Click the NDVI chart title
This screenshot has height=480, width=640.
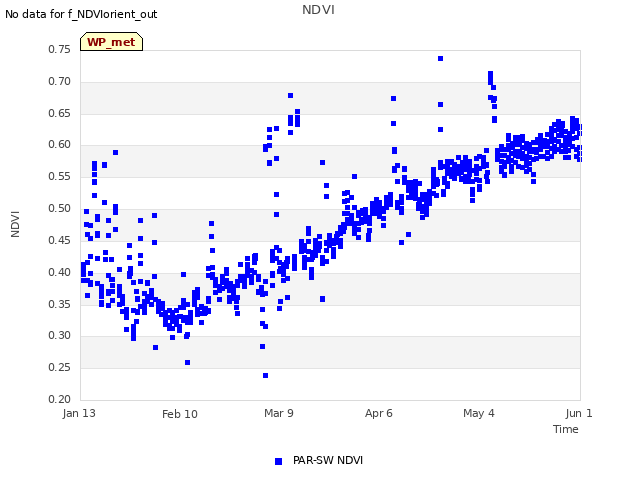[x=318, y=10]
